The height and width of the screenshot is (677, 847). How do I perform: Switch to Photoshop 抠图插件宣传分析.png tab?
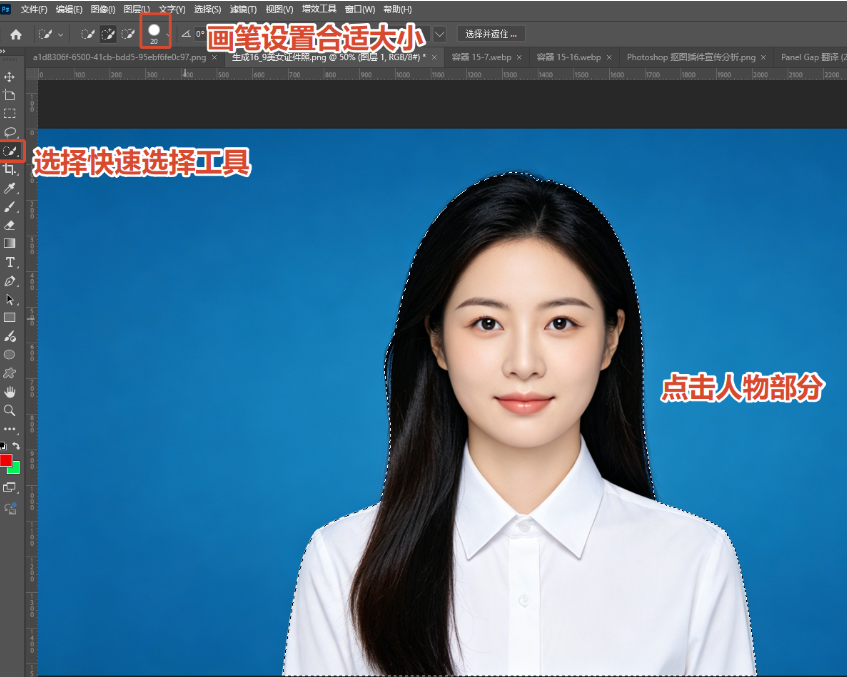pos(691,57)
